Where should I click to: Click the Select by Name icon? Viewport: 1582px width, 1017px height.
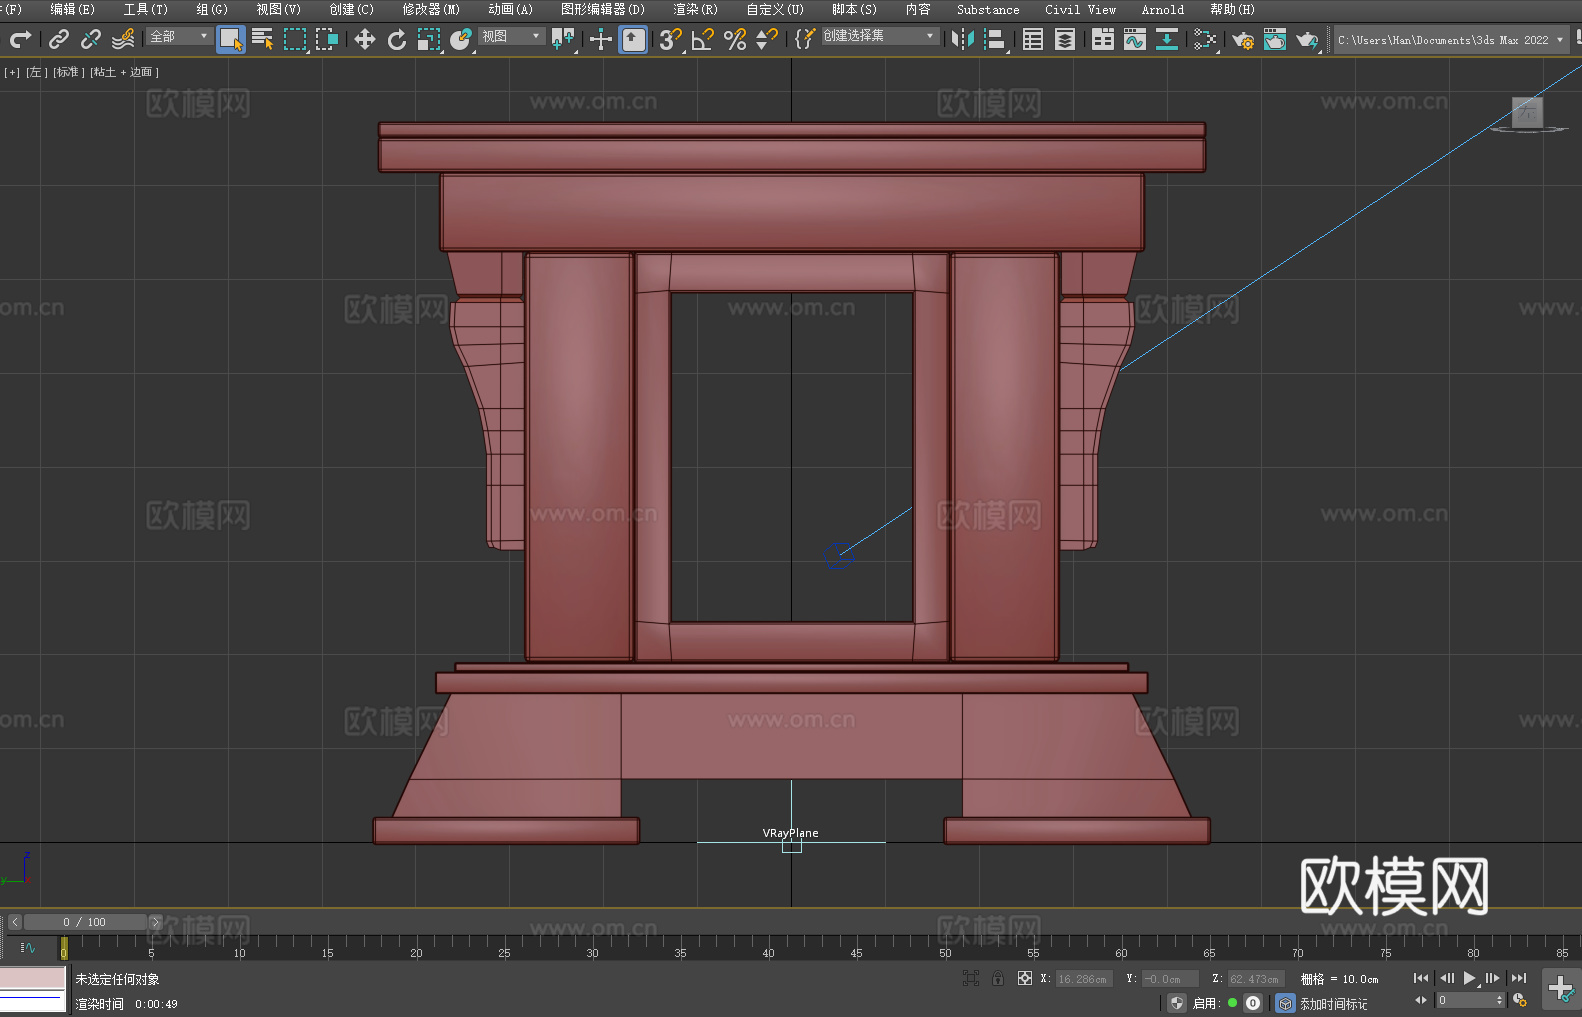click(263, 39)
